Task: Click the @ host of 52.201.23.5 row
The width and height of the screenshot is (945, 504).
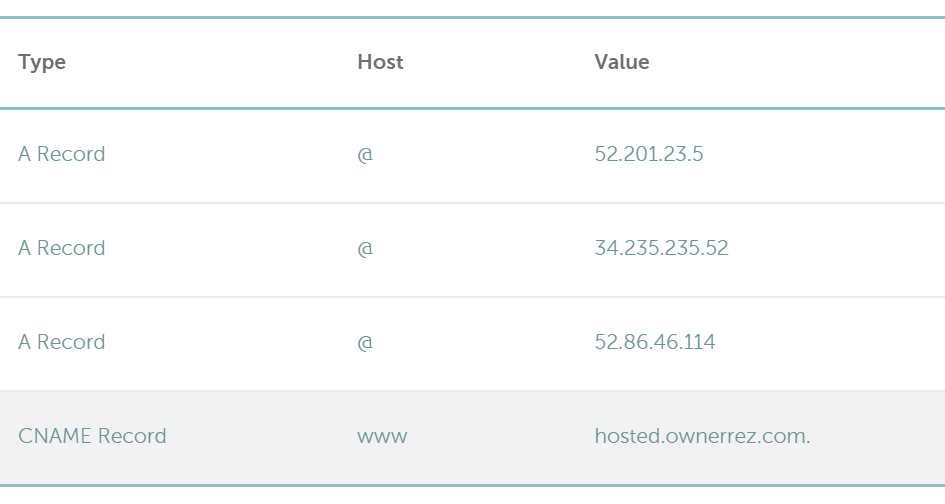Action: pyautogui.click(x=365, y=155)
